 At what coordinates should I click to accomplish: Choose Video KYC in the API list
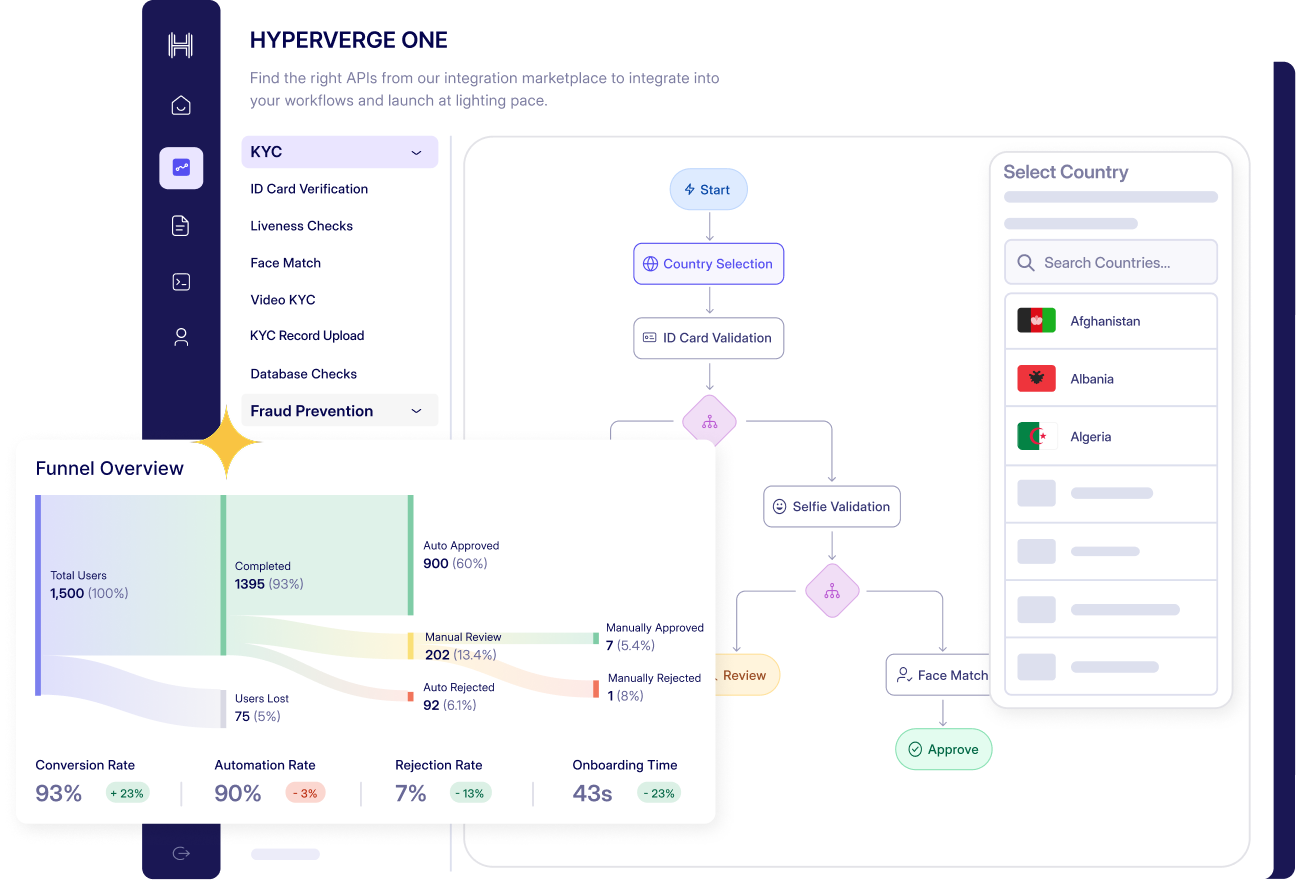coord(282,300)
